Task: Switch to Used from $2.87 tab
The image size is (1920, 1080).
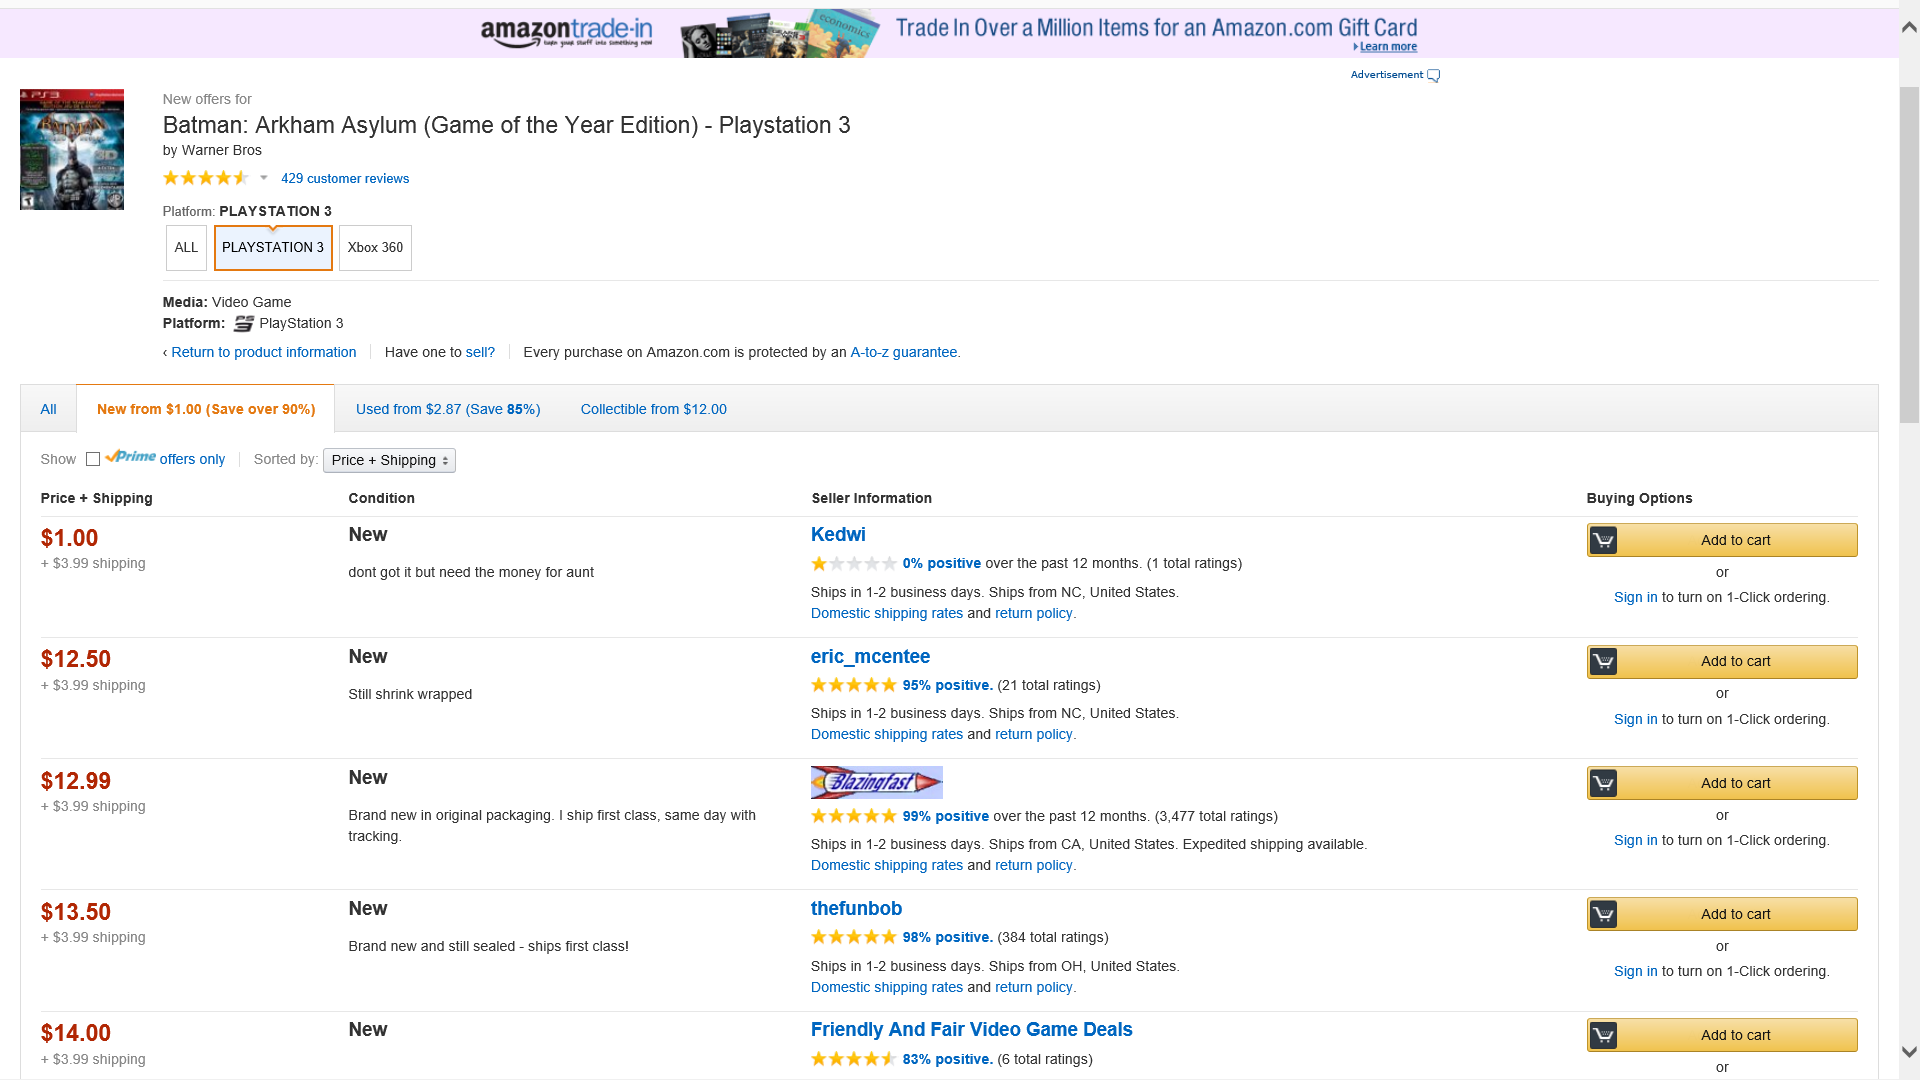Action: [x=448, y=409]
